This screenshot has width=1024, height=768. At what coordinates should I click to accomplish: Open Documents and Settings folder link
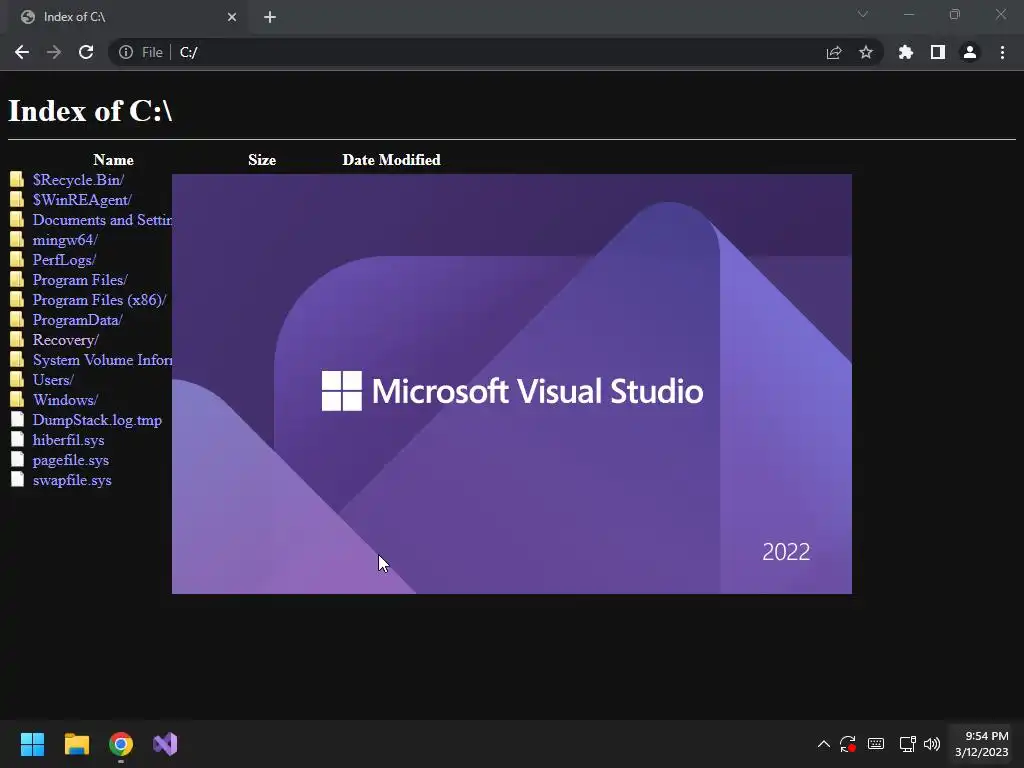click(103, 220)
